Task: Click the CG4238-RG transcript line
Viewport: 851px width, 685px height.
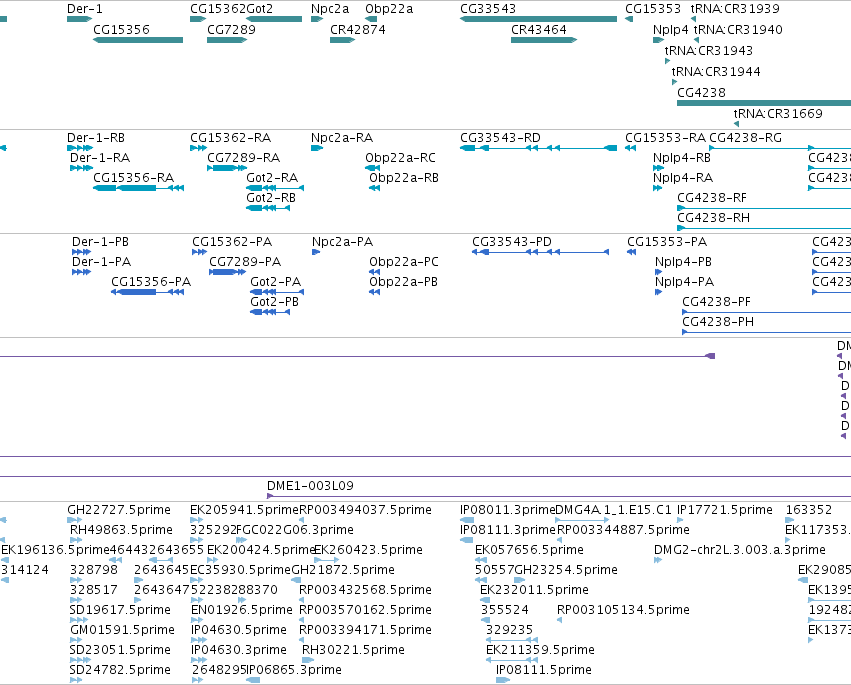Action: 780,148
